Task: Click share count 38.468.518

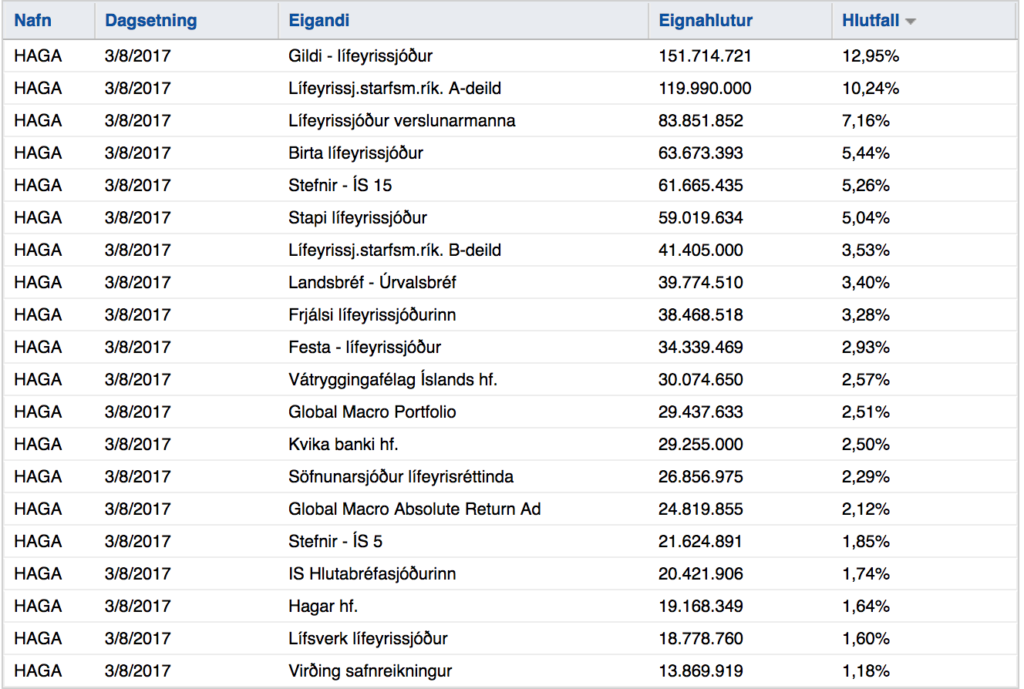Action: [x=700, y=315]
